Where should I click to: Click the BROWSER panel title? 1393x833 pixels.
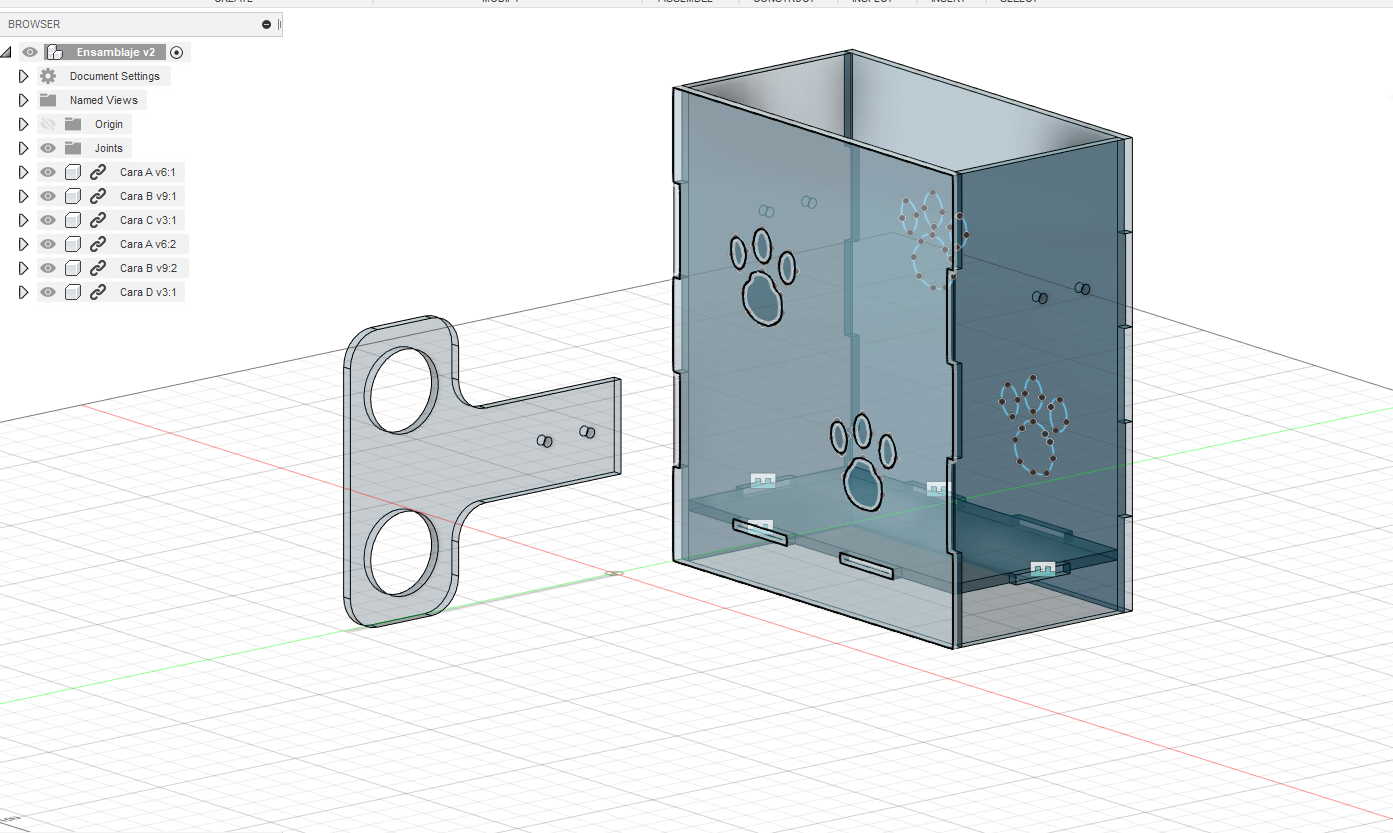pos(34,24)
